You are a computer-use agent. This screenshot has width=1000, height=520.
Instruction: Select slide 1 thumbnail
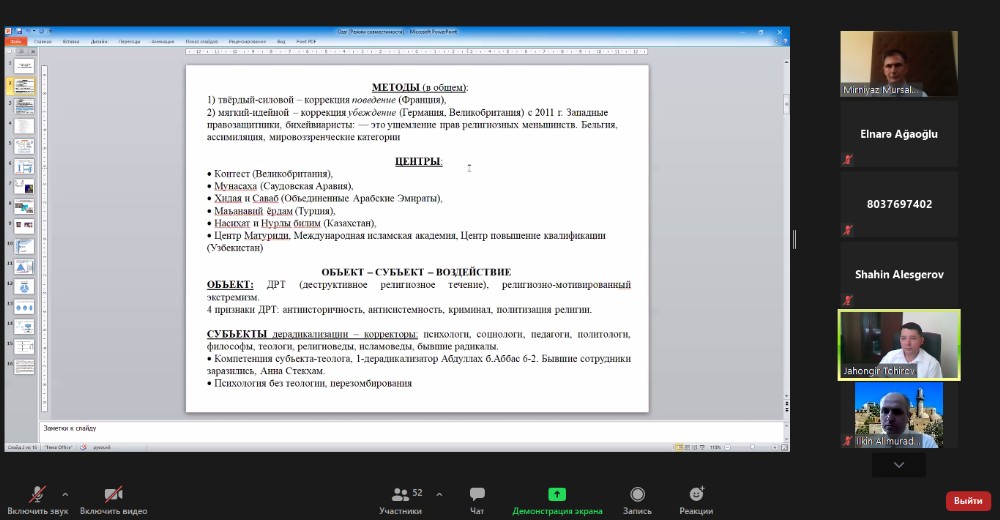point(24,66)
